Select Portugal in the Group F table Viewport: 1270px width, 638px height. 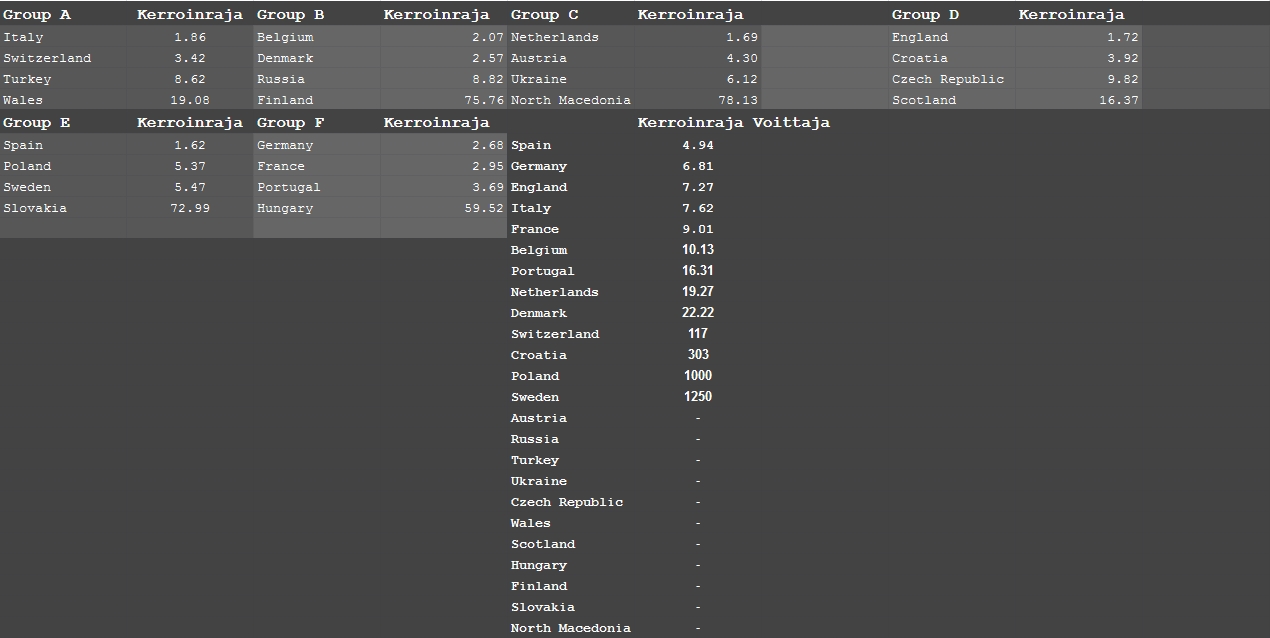(288, 187)
